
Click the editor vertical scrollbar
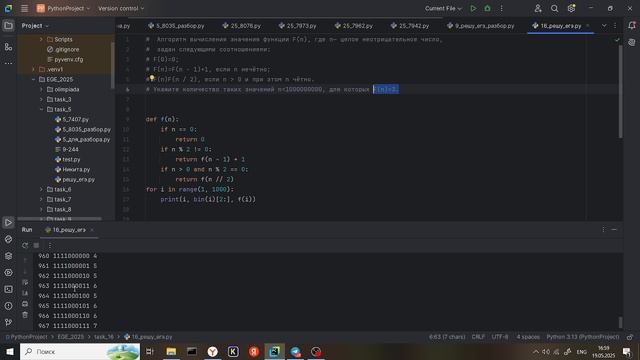point(620,92)
